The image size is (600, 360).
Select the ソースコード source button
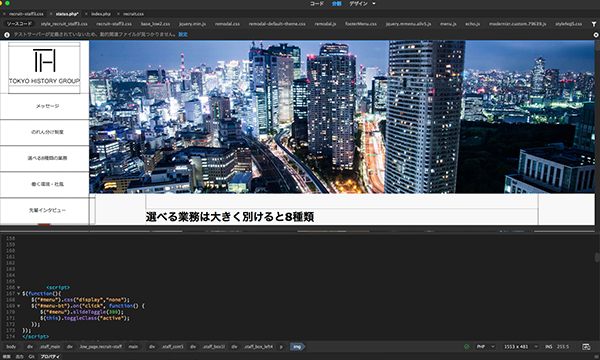[x=19, y=24]
